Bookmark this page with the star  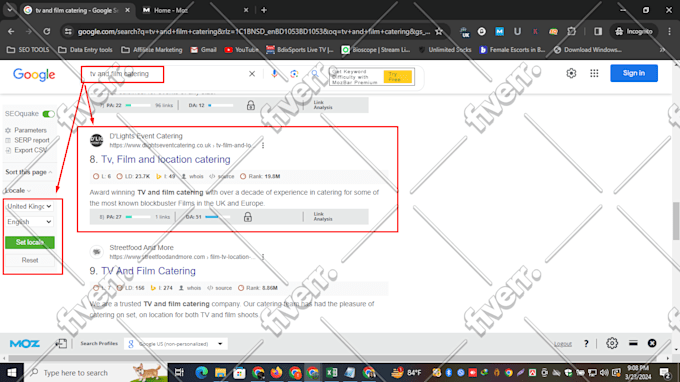pos(439,31)
